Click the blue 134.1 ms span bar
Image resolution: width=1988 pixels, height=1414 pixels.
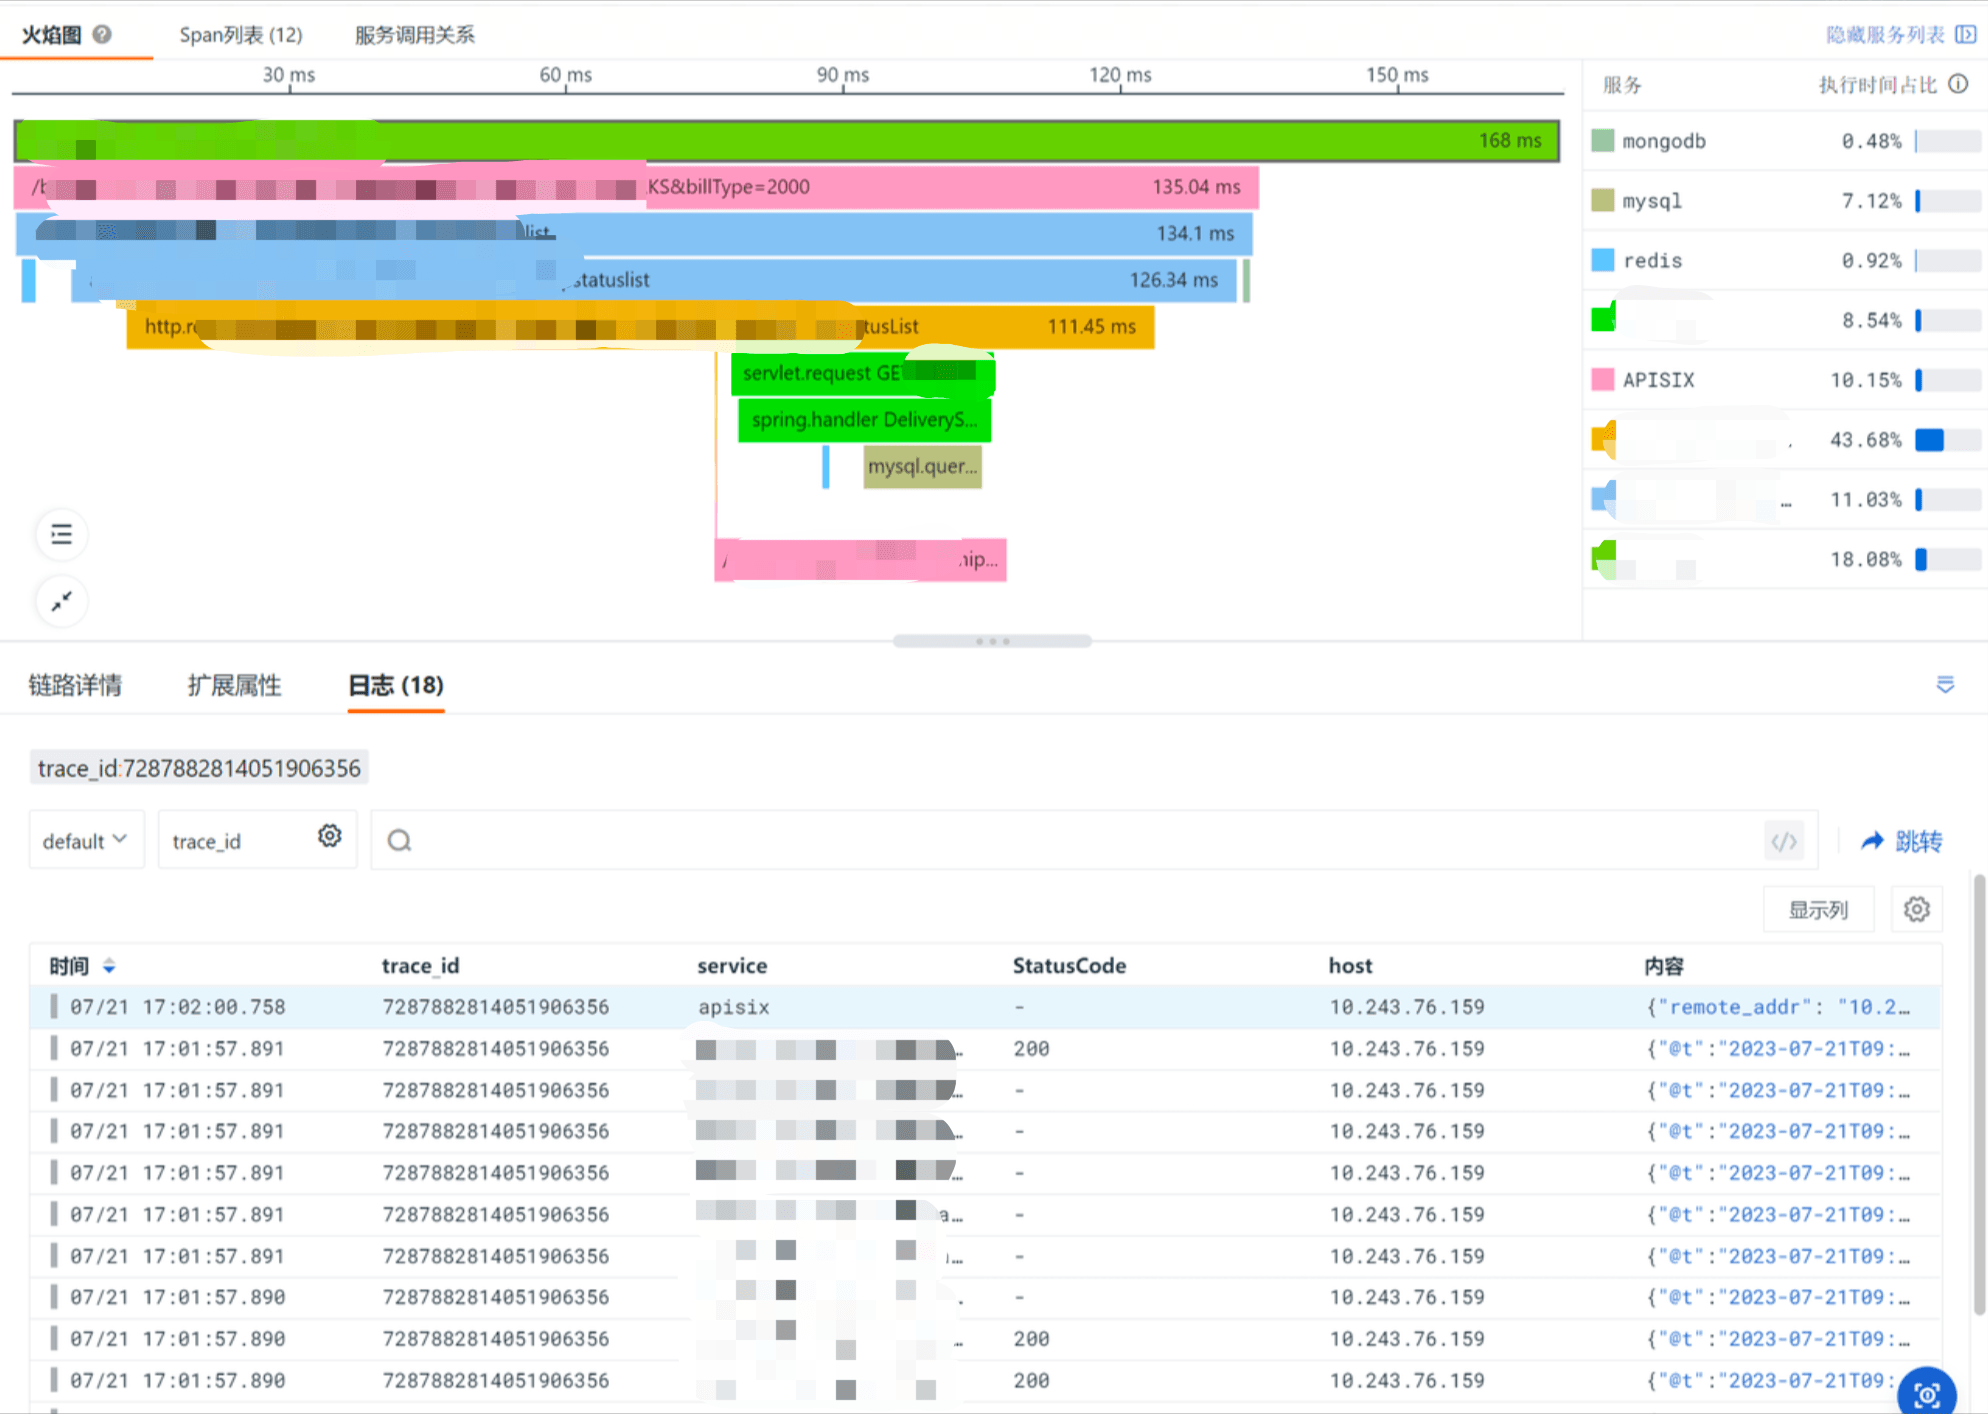(634, 233)
